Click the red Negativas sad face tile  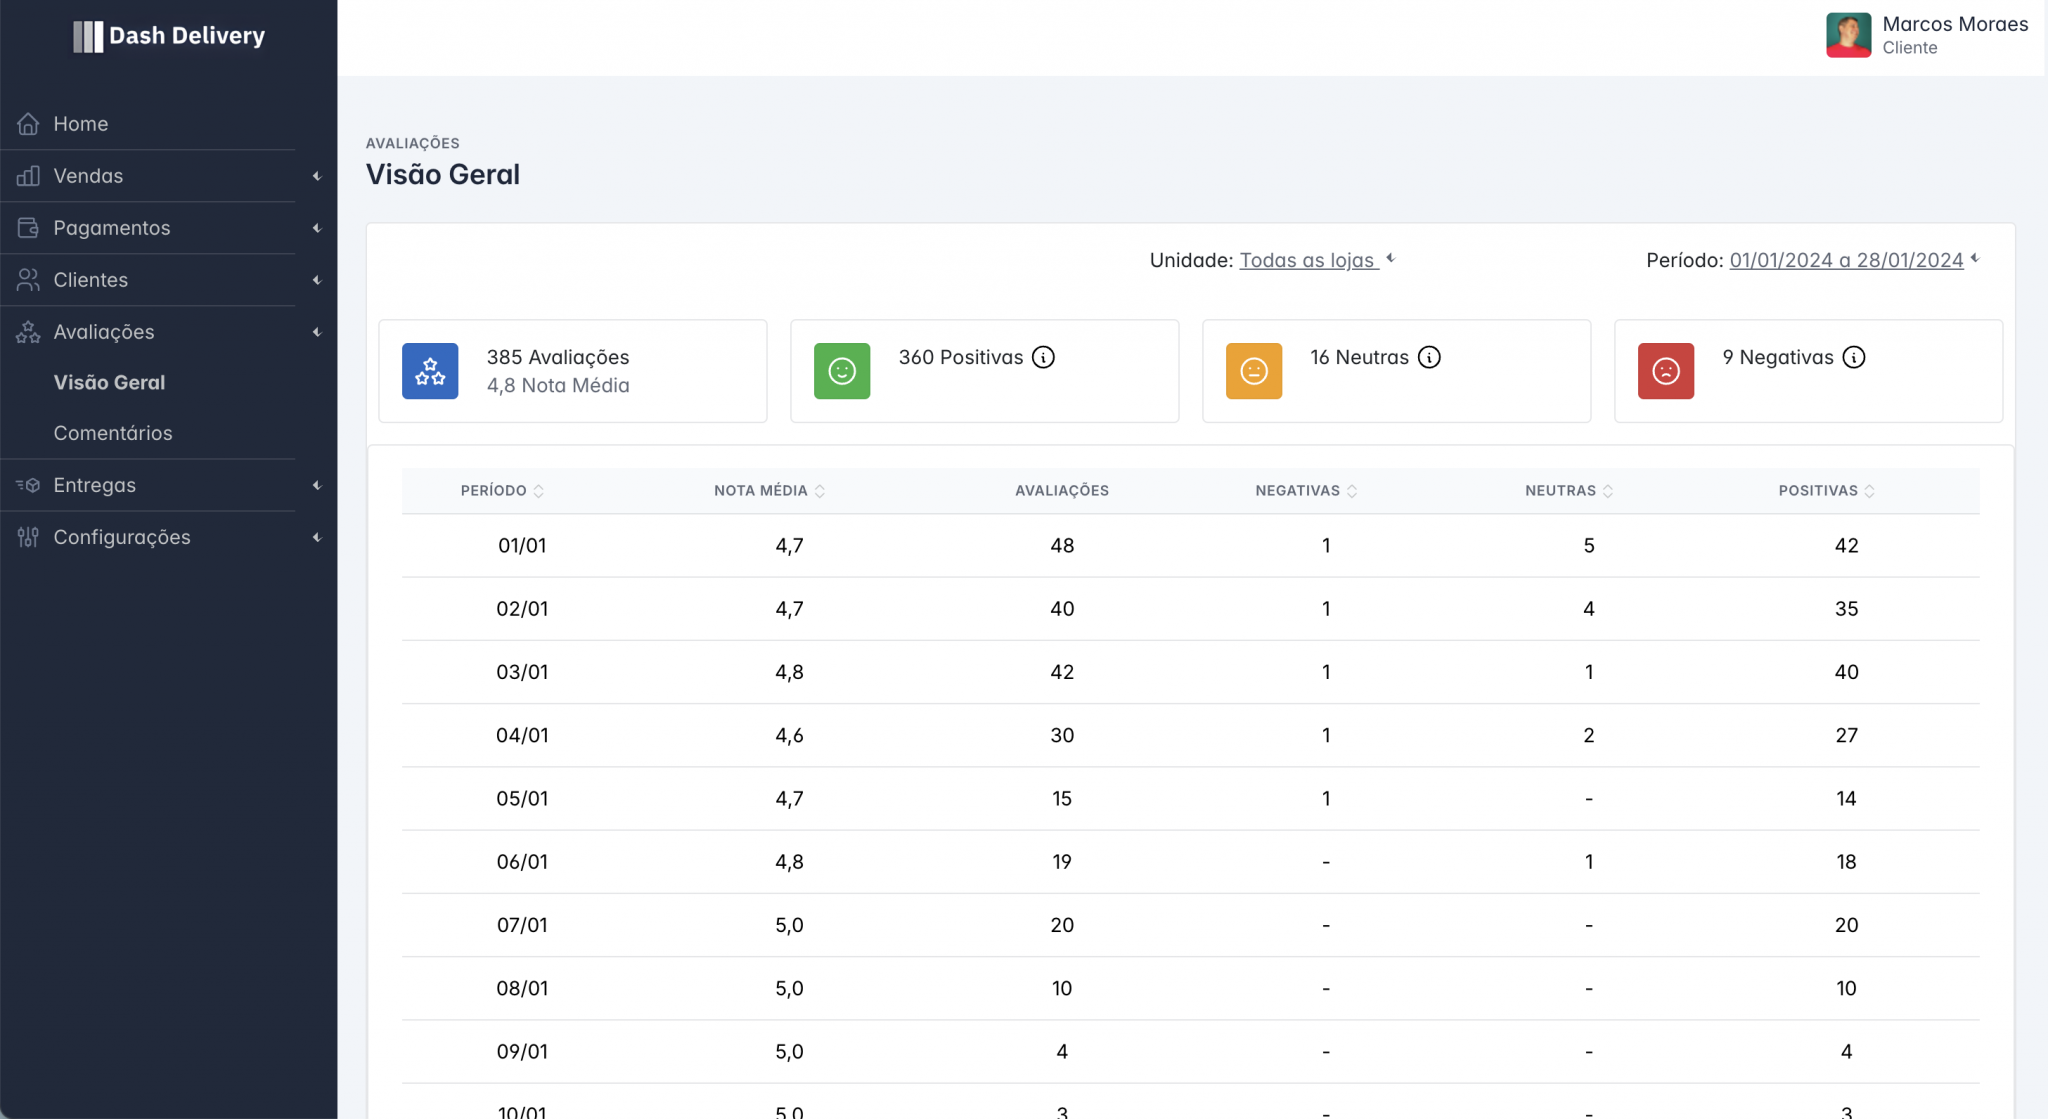tap(1665, 371)
